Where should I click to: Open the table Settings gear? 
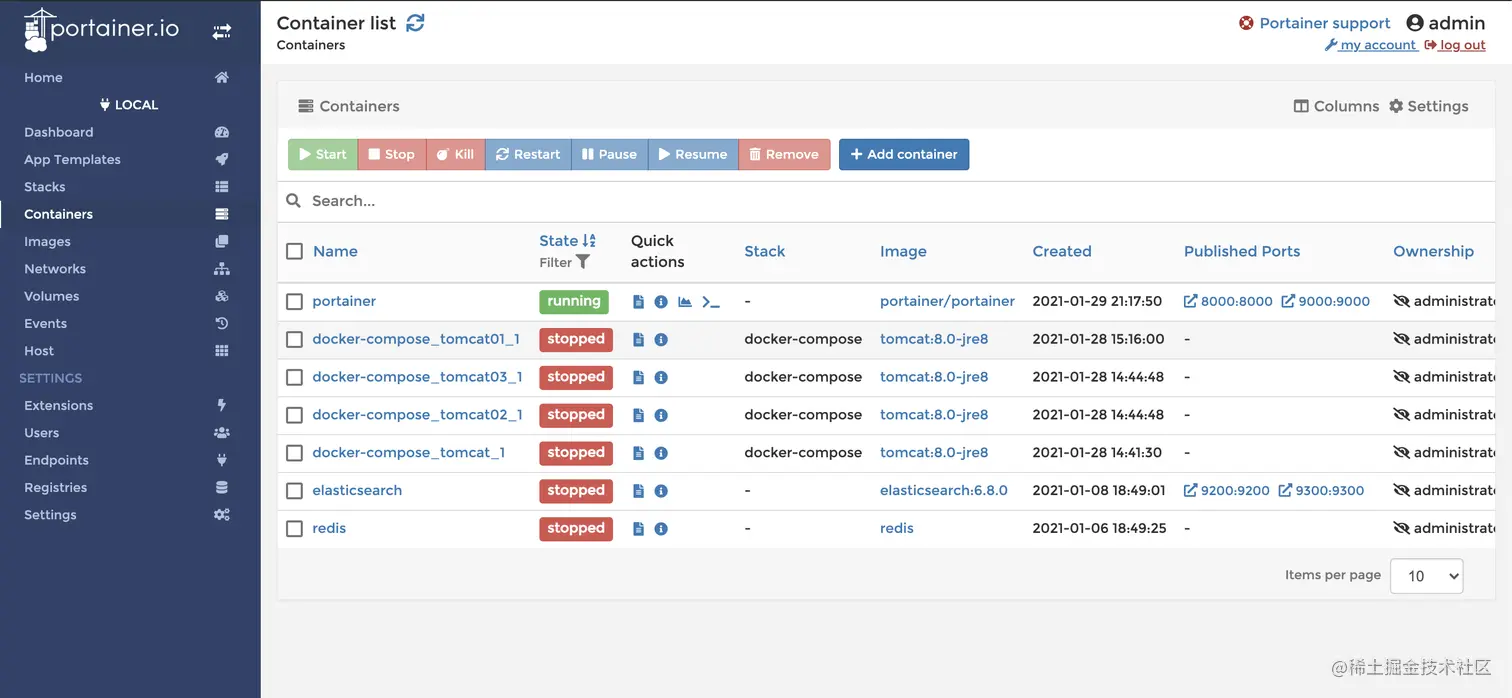[1429, 106]
